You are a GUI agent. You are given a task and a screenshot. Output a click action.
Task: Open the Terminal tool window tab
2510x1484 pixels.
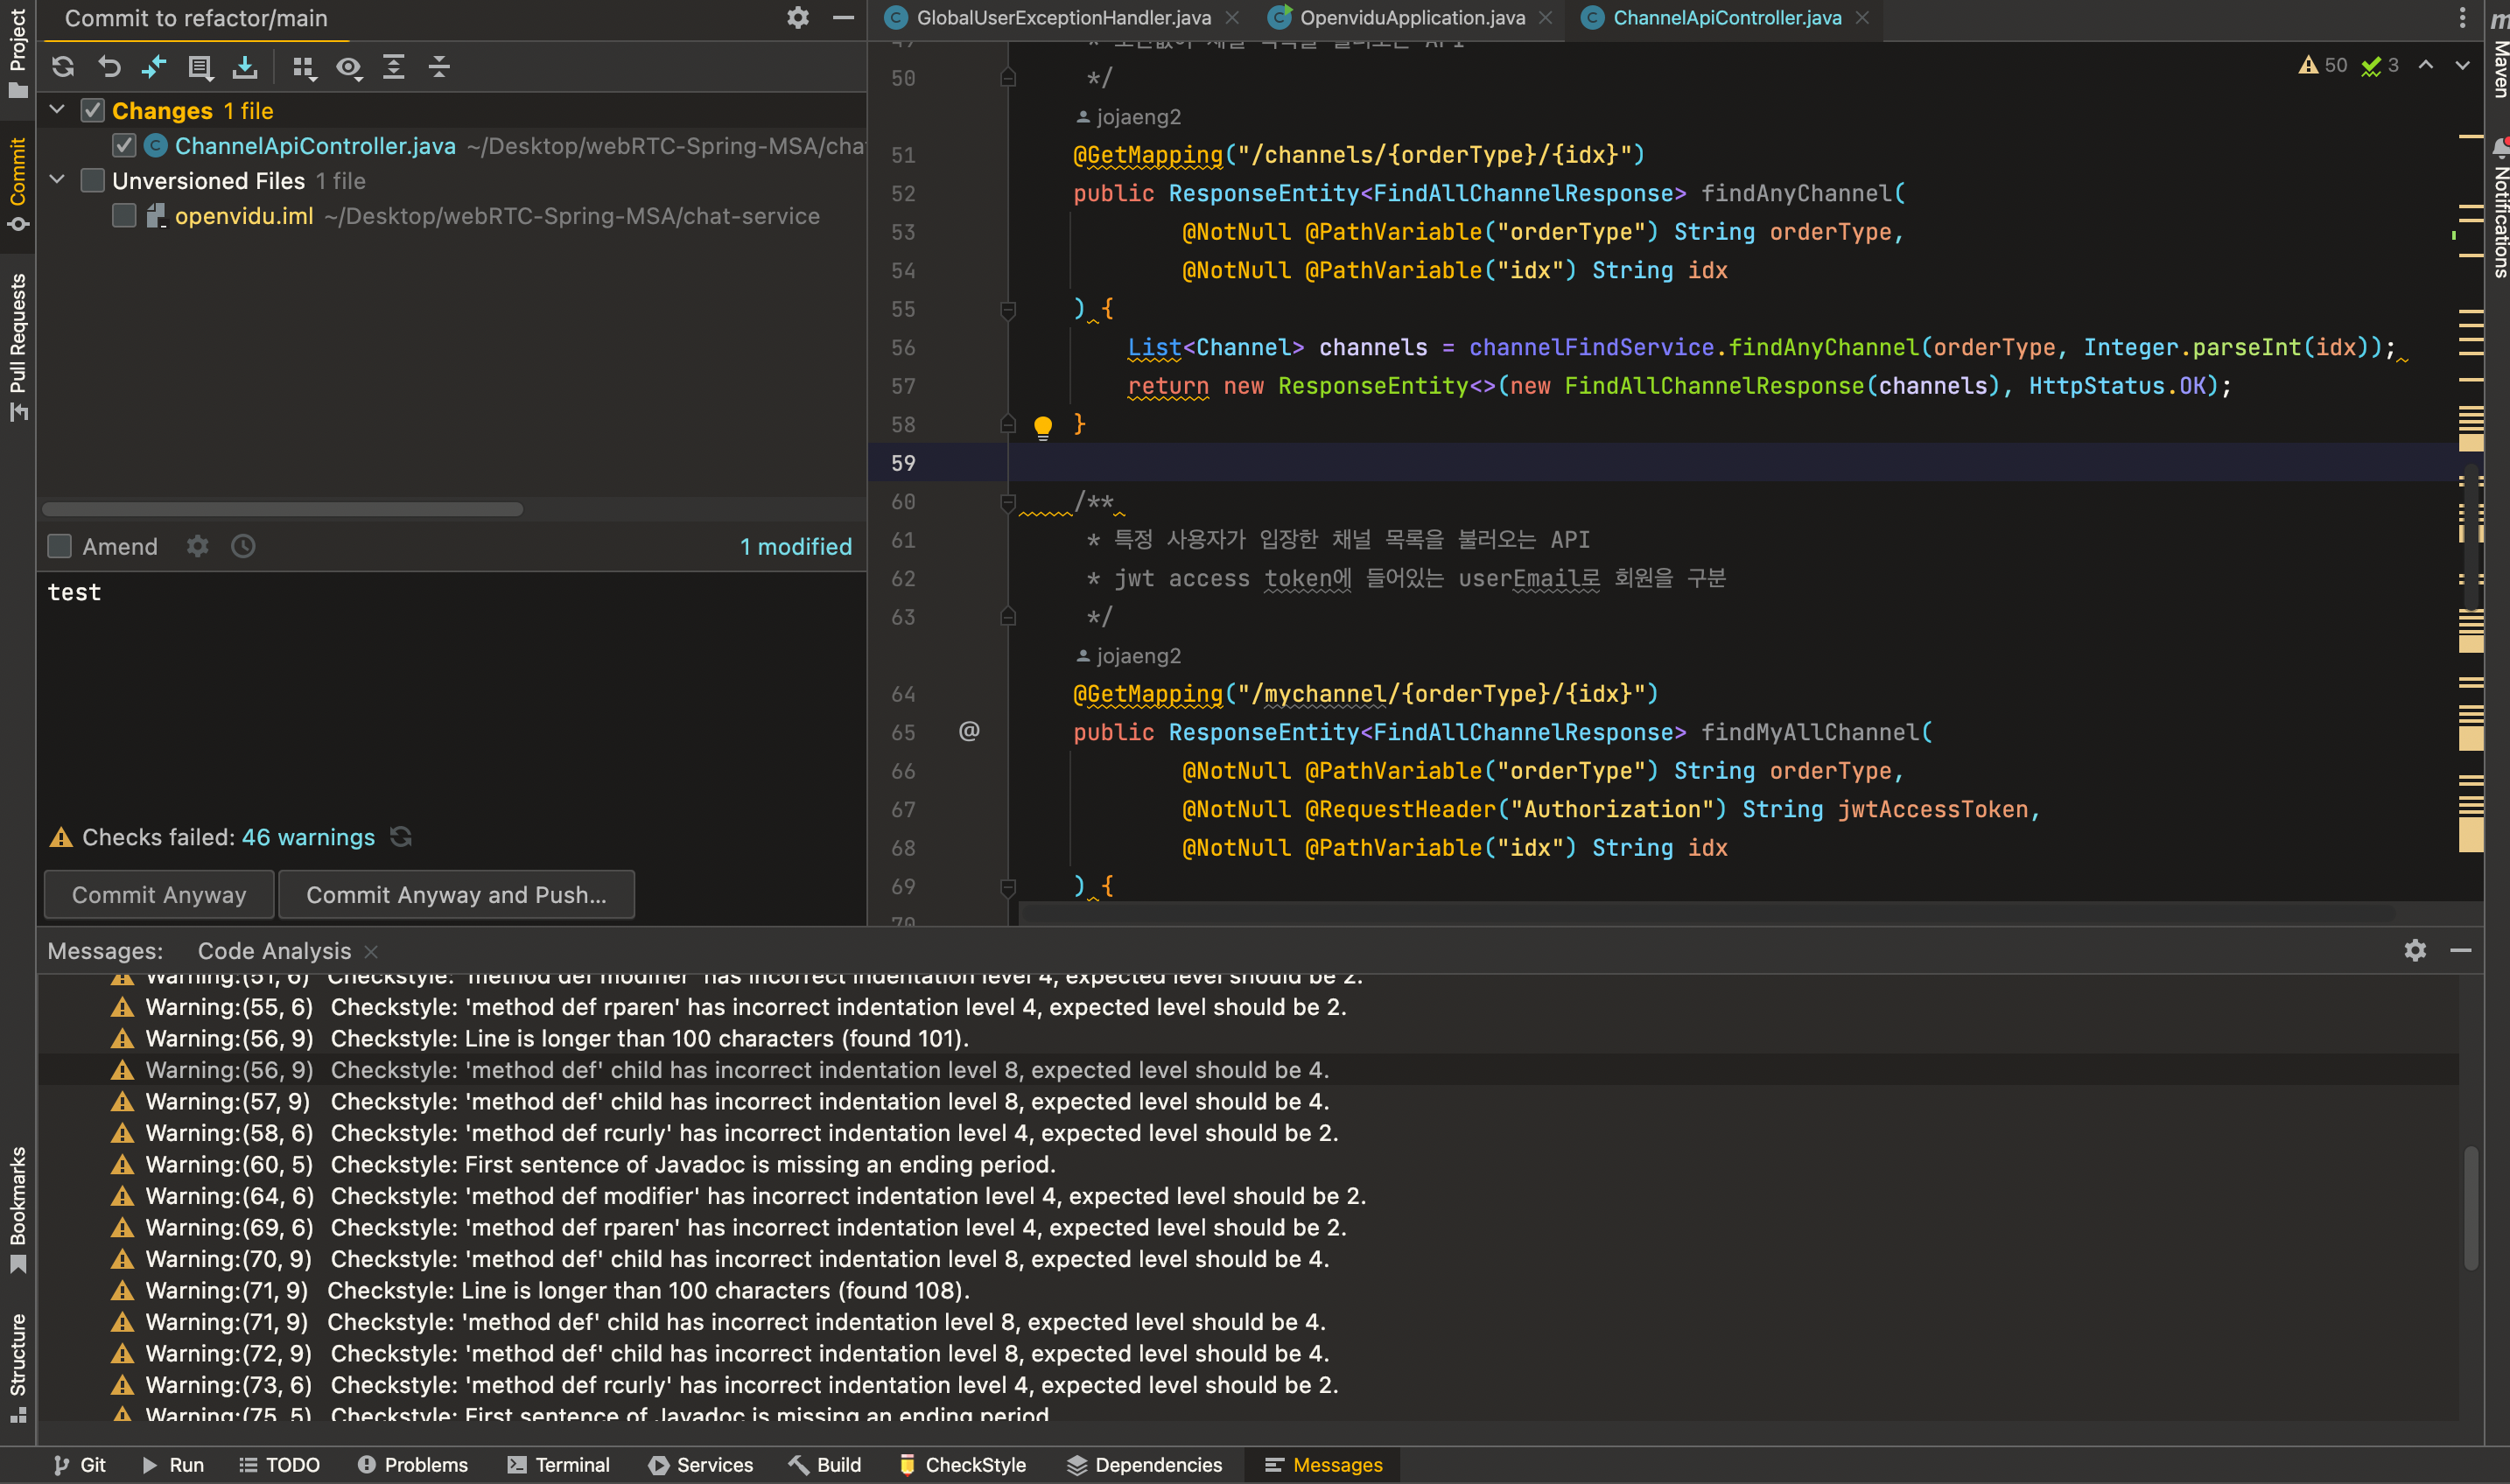click(x=558, y=1464)
